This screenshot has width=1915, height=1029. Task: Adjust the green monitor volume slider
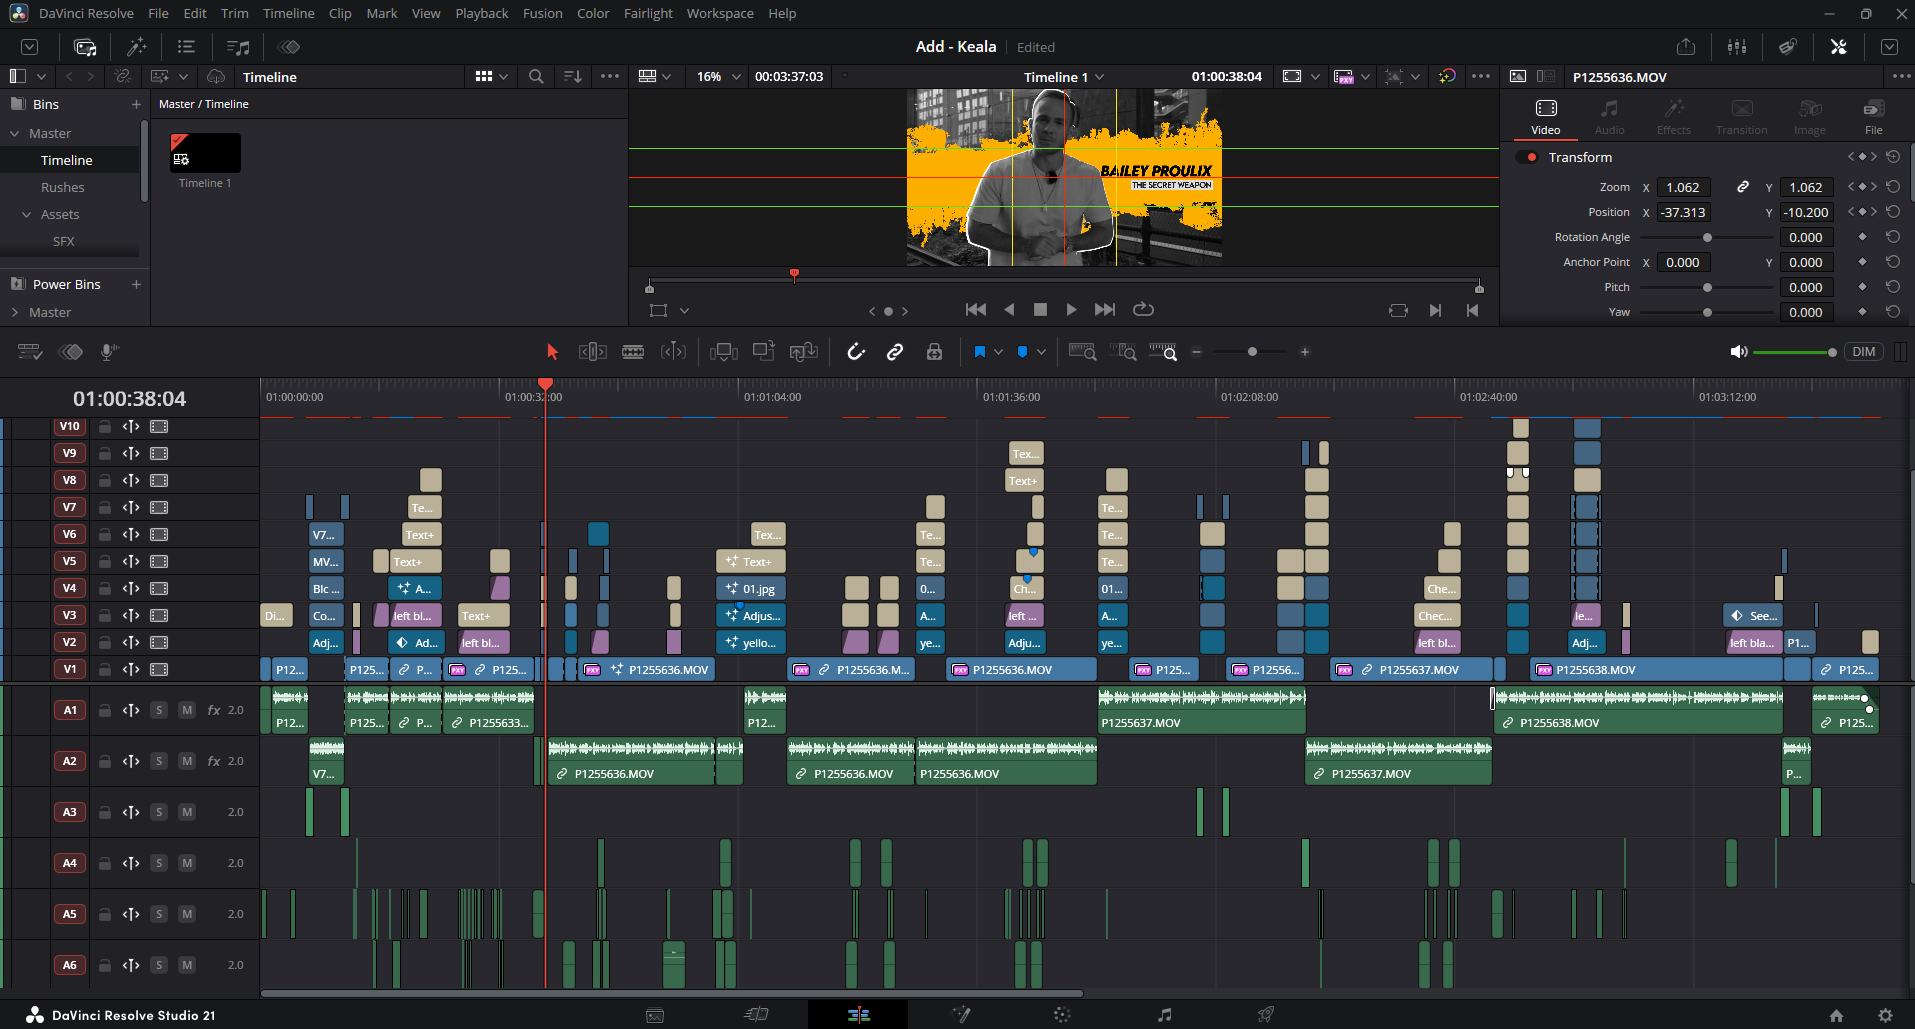coord(1795,352)
